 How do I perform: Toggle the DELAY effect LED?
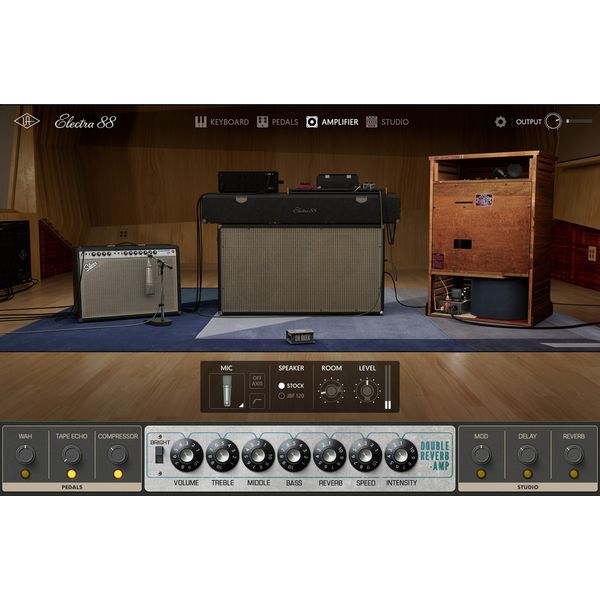click(527, 474)
